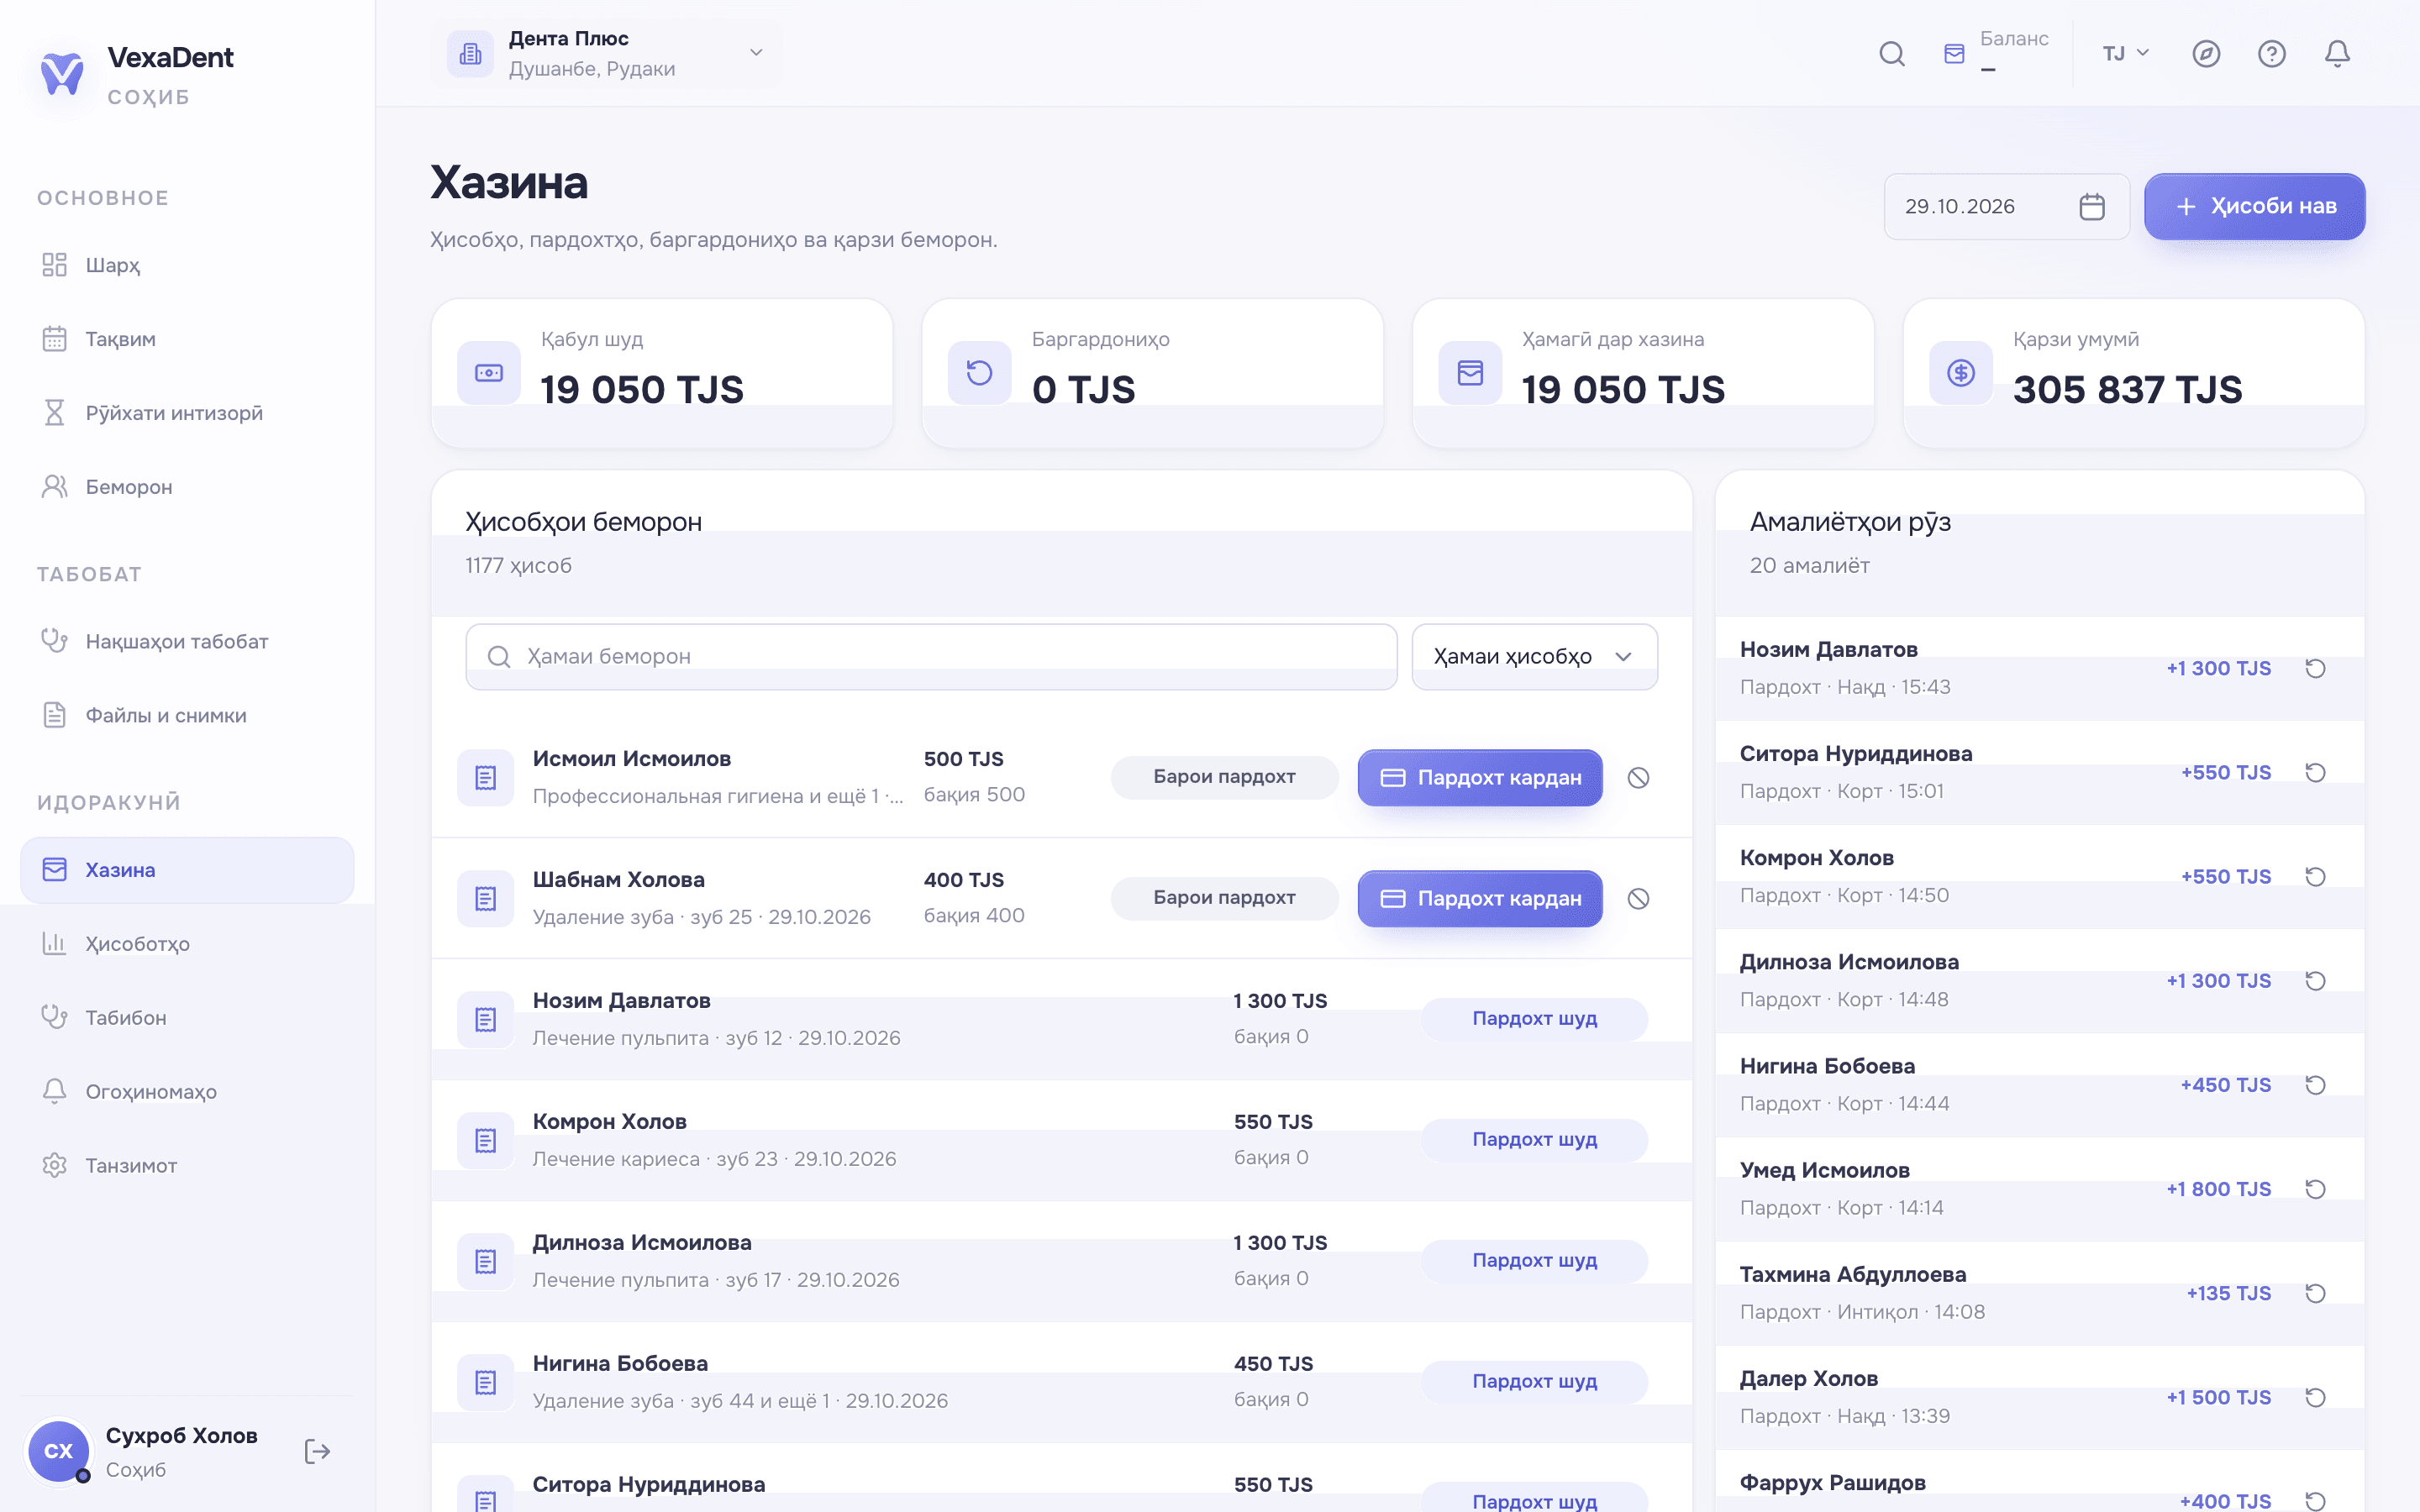Open Танзимот settings in sidebar
The height and width of the screenshot is (1512, 2420).
(187, 1166)
